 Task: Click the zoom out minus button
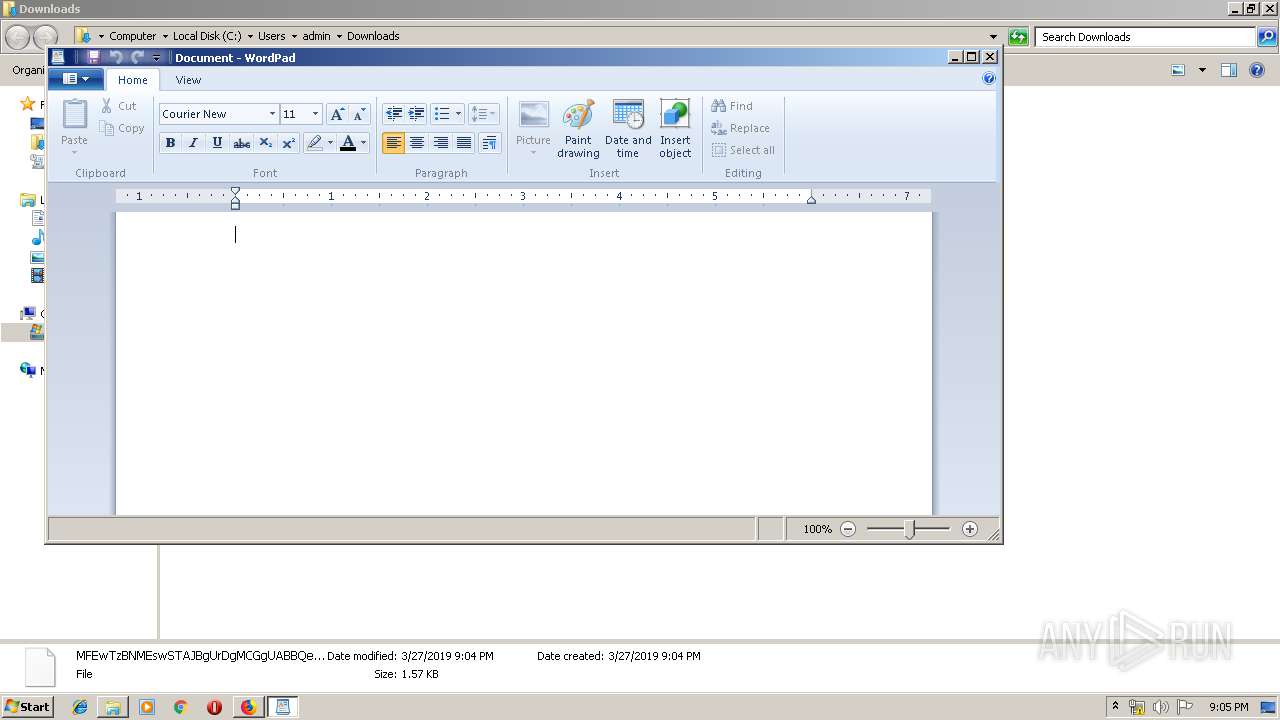click(x=848, y=529)
